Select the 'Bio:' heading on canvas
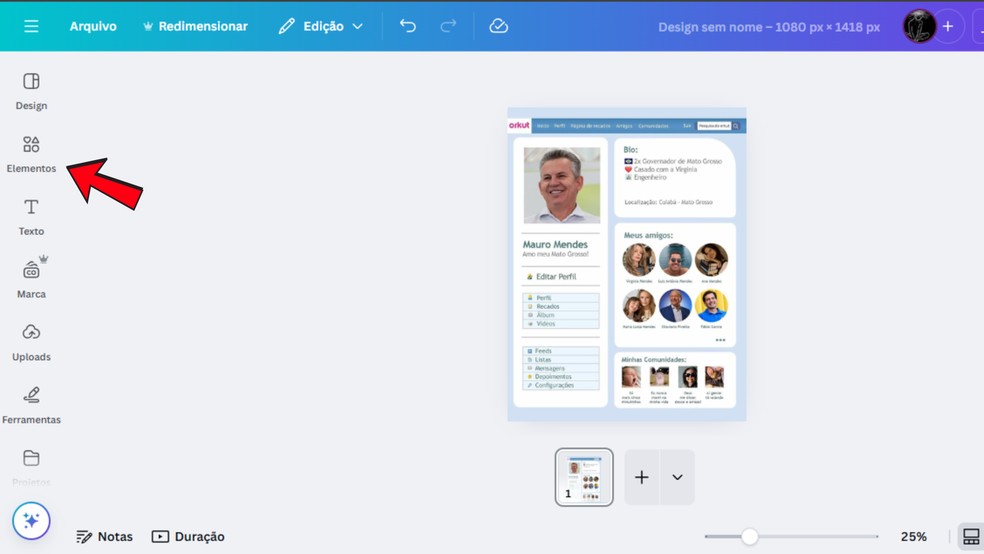Viewport: 984px width, 554px height. pyautogui.click(x=631, y=149)
